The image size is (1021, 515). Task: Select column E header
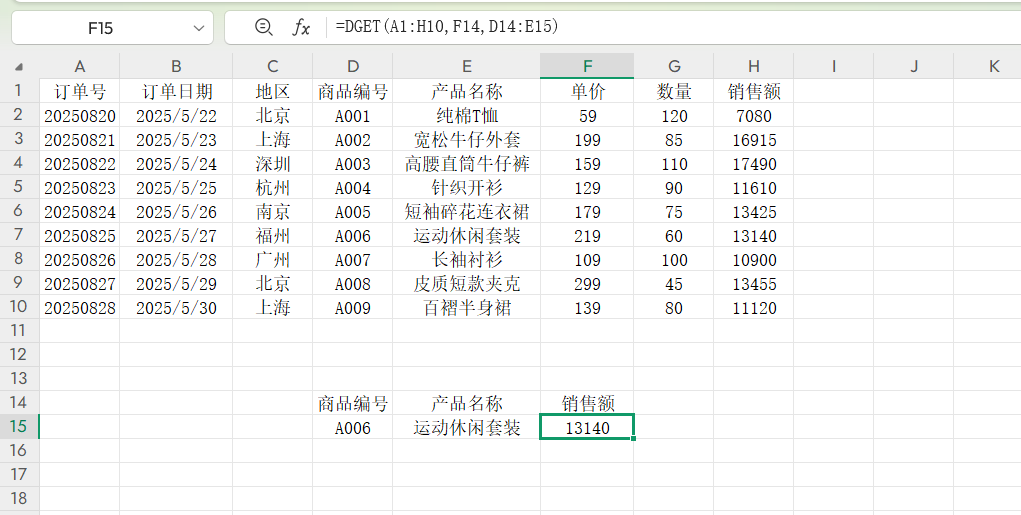pyautogui.click(x=466, y=66)
